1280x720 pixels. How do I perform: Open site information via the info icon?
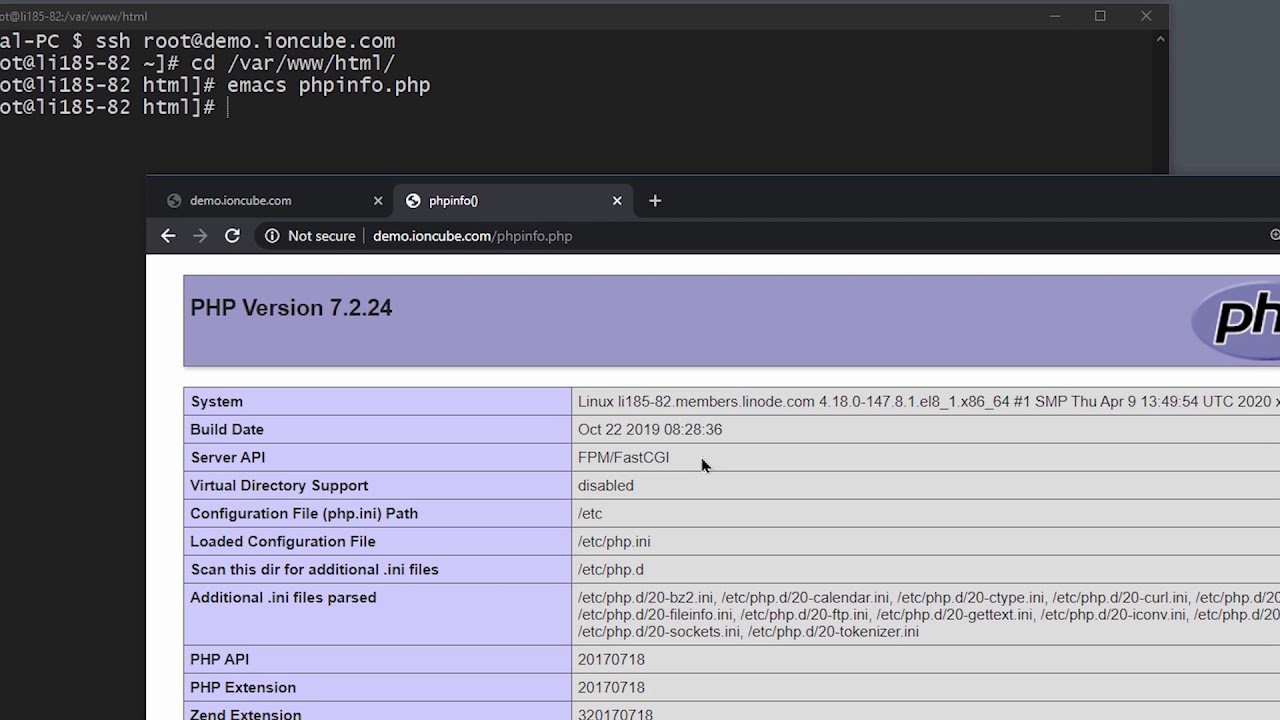[x=271, y=236]
